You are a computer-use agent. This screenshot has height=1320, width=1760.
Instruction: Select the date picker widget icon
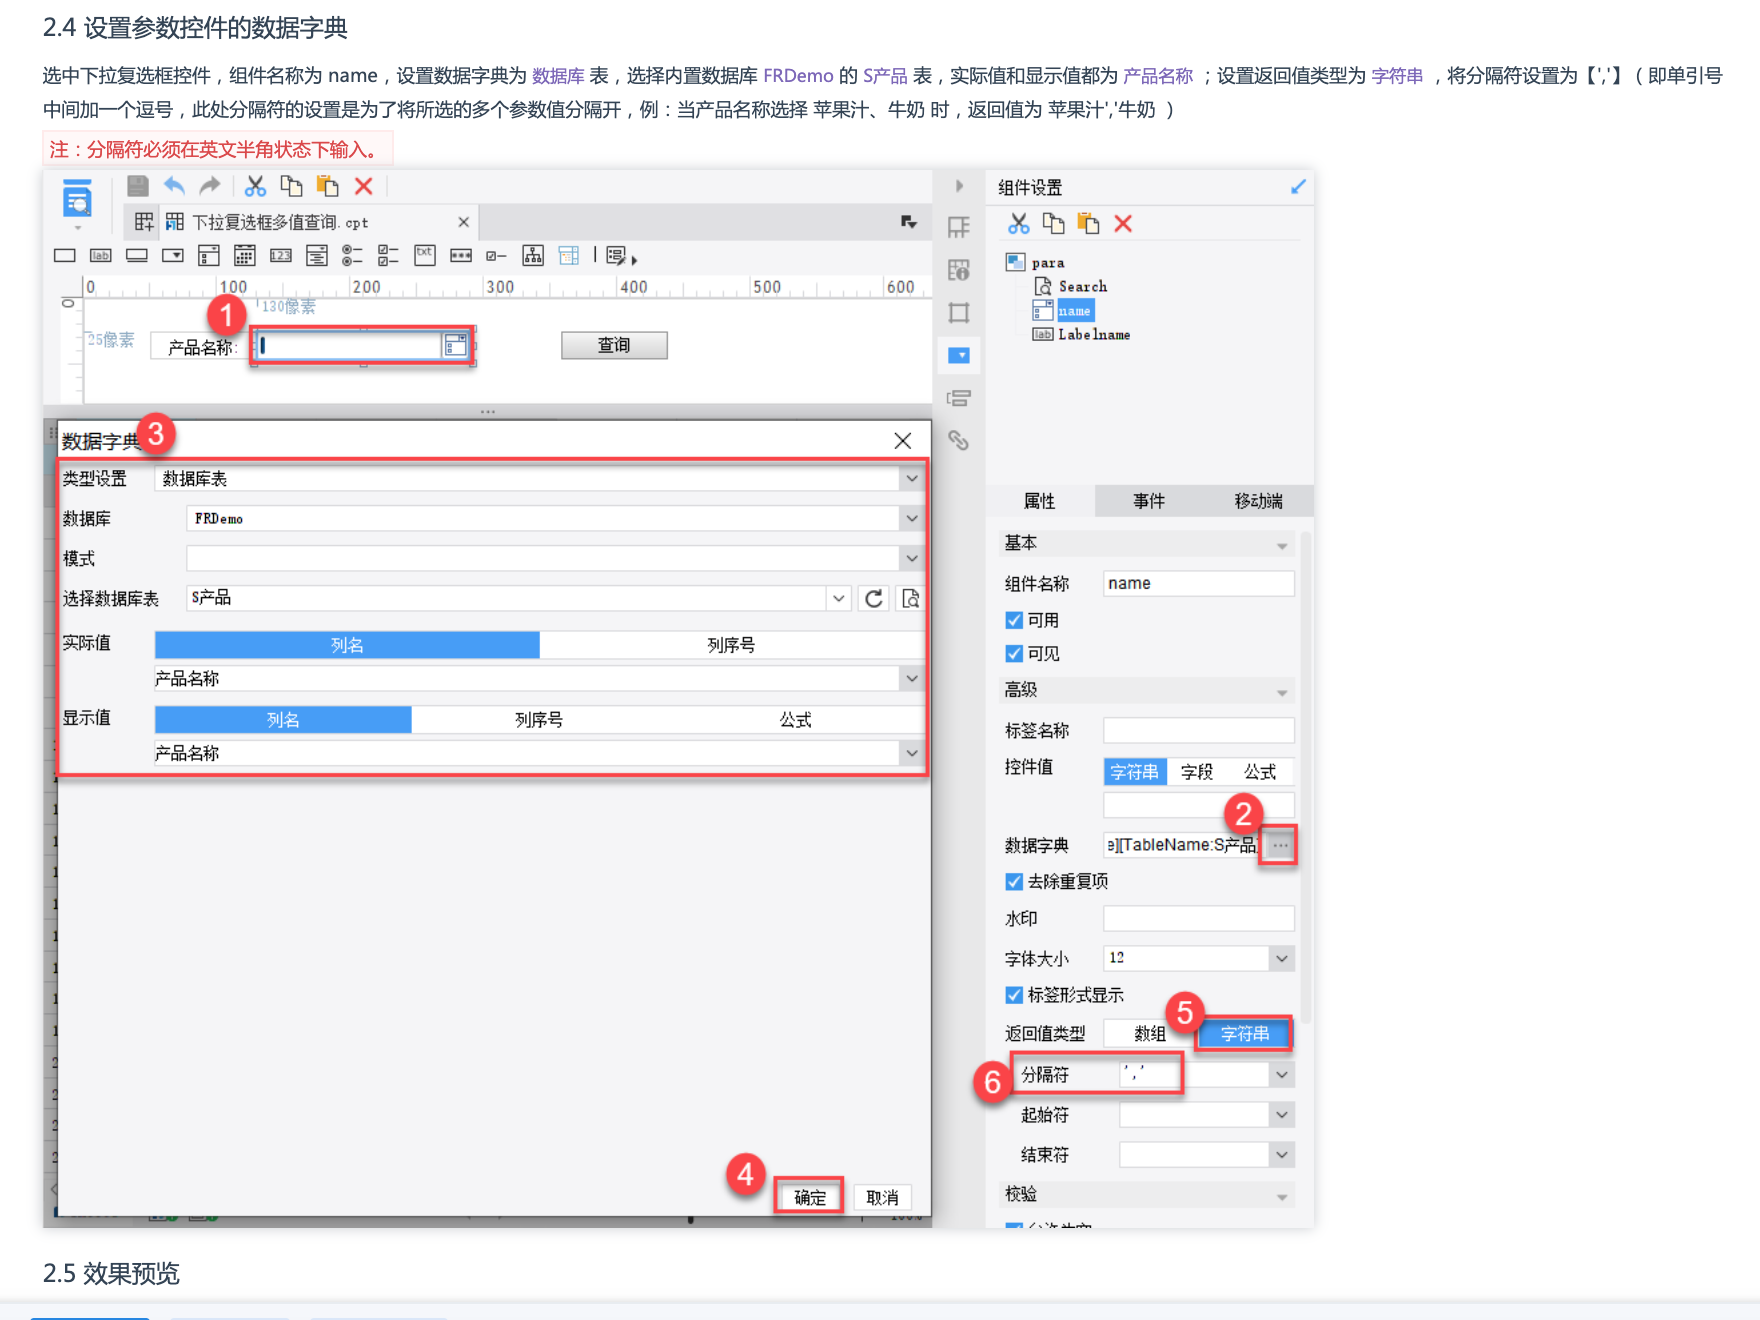[245, 256]
